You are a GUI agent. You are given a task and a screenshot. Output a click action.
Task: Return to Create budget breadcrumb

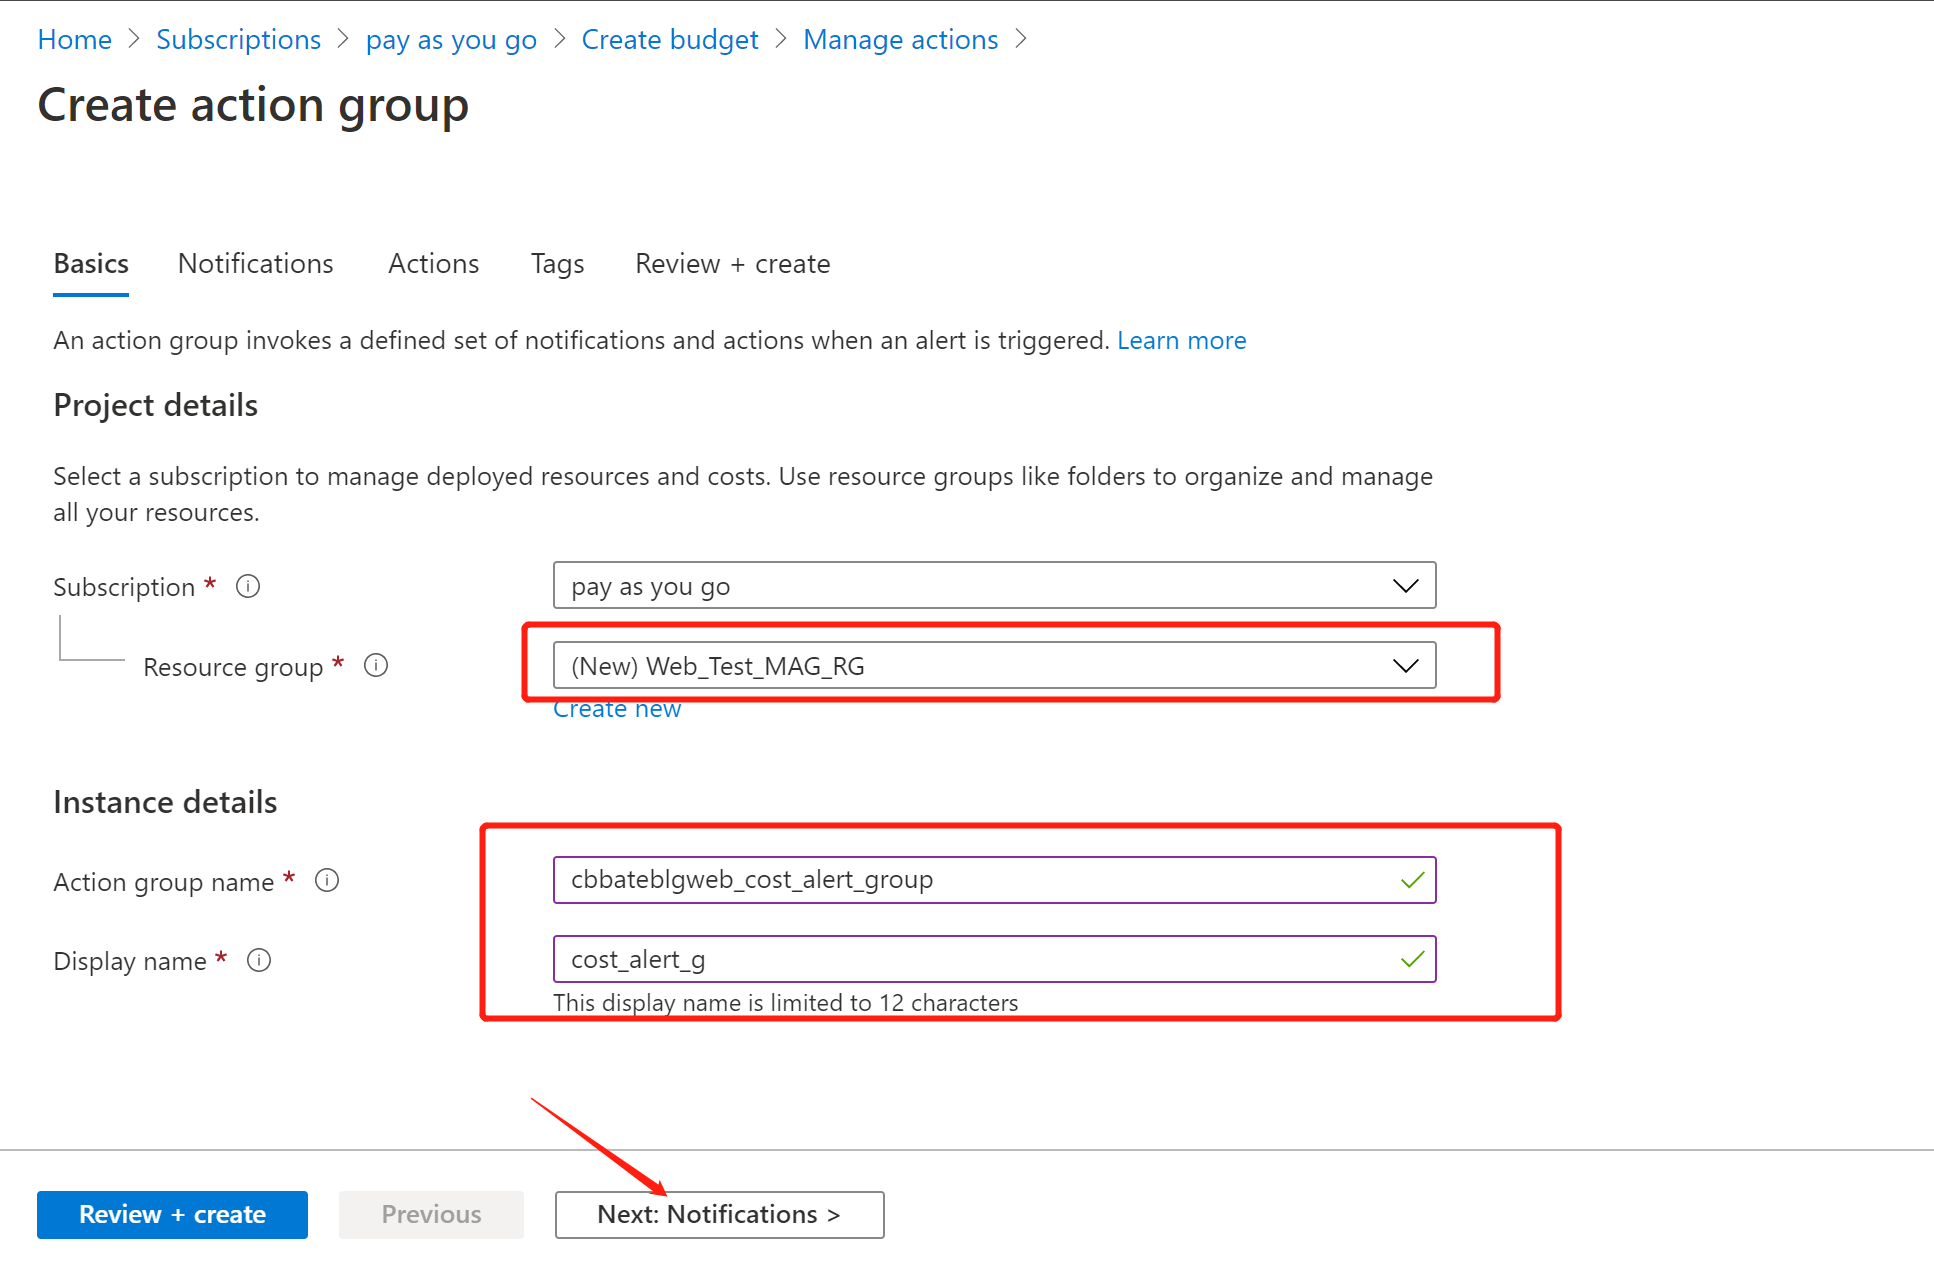click(669, 40)
